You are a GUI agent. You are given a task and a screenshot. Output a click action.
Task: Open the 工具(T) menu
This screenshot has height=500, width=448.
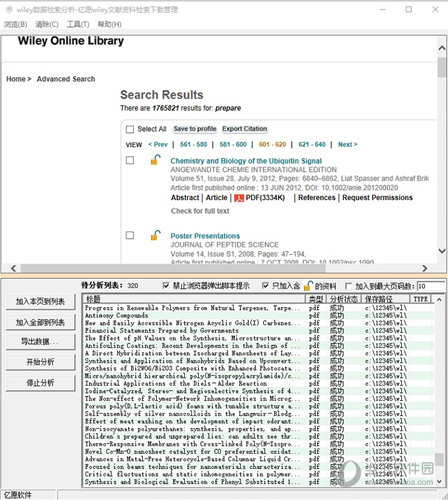tap(78, 24)
